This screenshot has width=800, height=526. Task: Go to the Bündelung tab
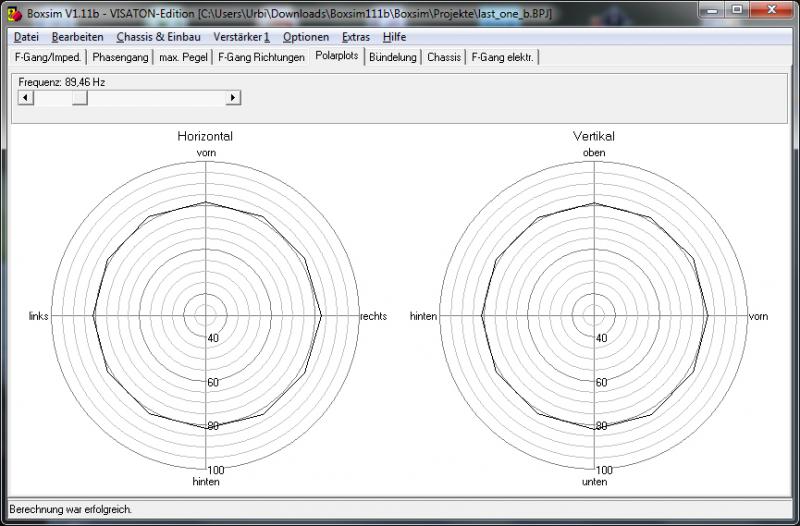pos(392,57)
